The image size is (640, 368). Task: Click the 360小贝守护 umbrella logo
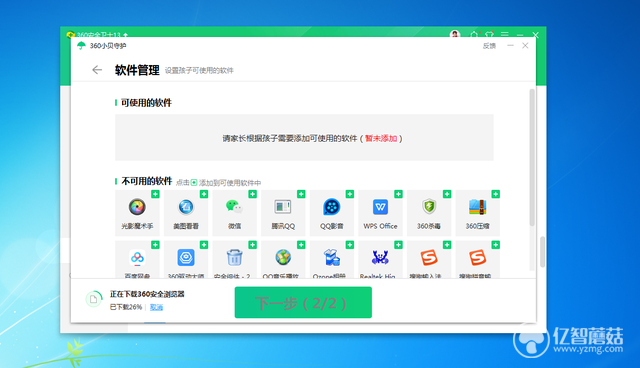click(x=81, y=46)
